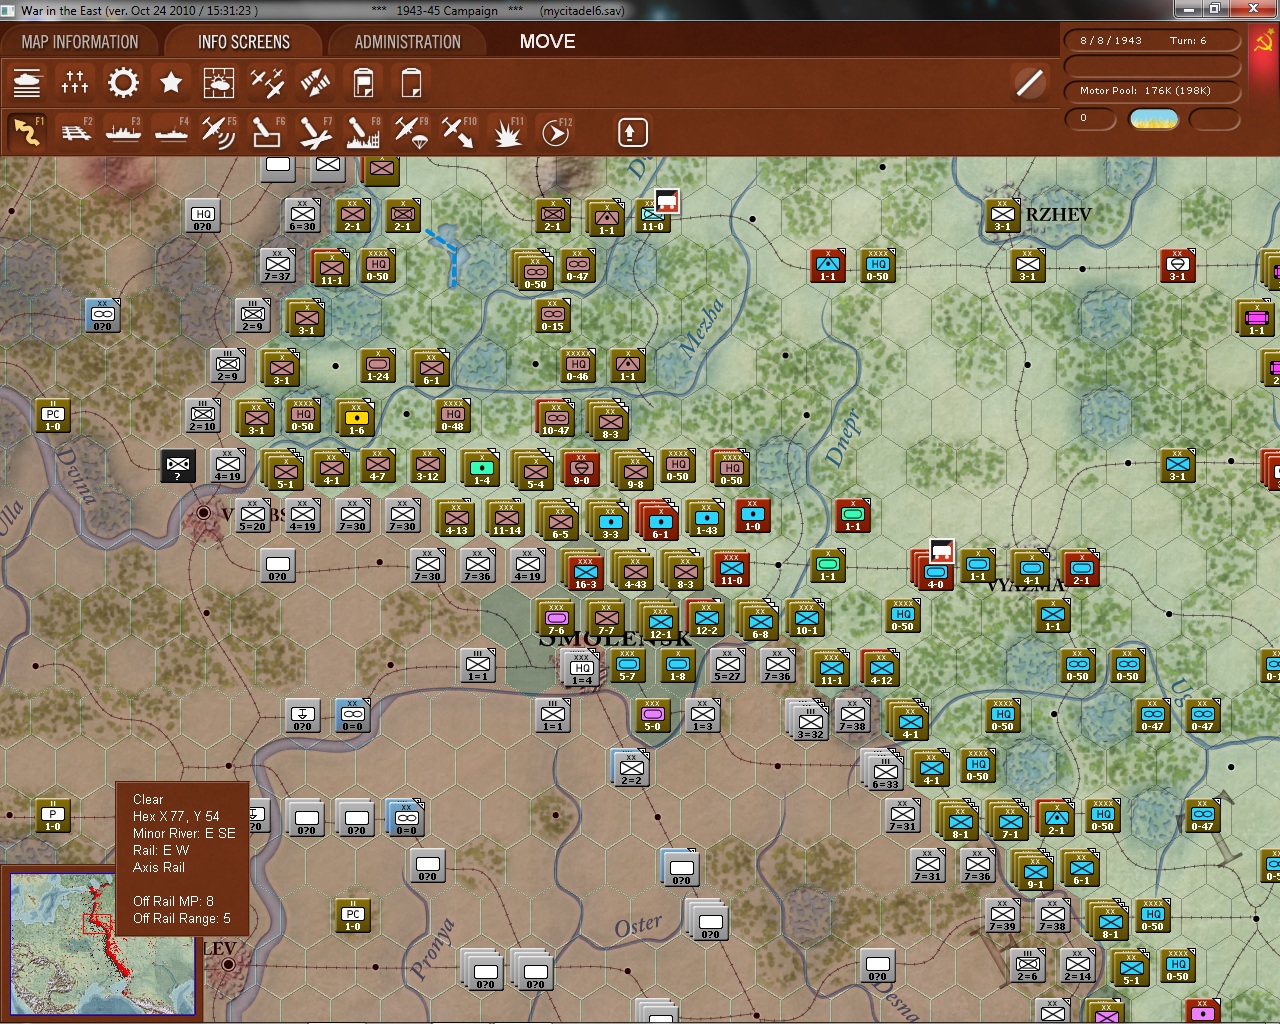The height and width of the screenshot is (1024, 1280).
Task: Open the blank page report icon
Action: [x=411, y=82]
